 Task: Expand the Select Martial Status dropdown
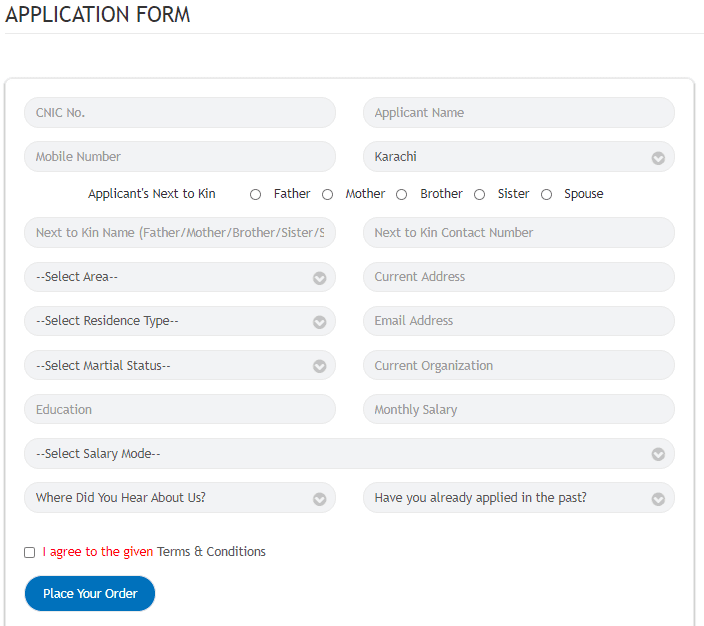click(180, 366)
